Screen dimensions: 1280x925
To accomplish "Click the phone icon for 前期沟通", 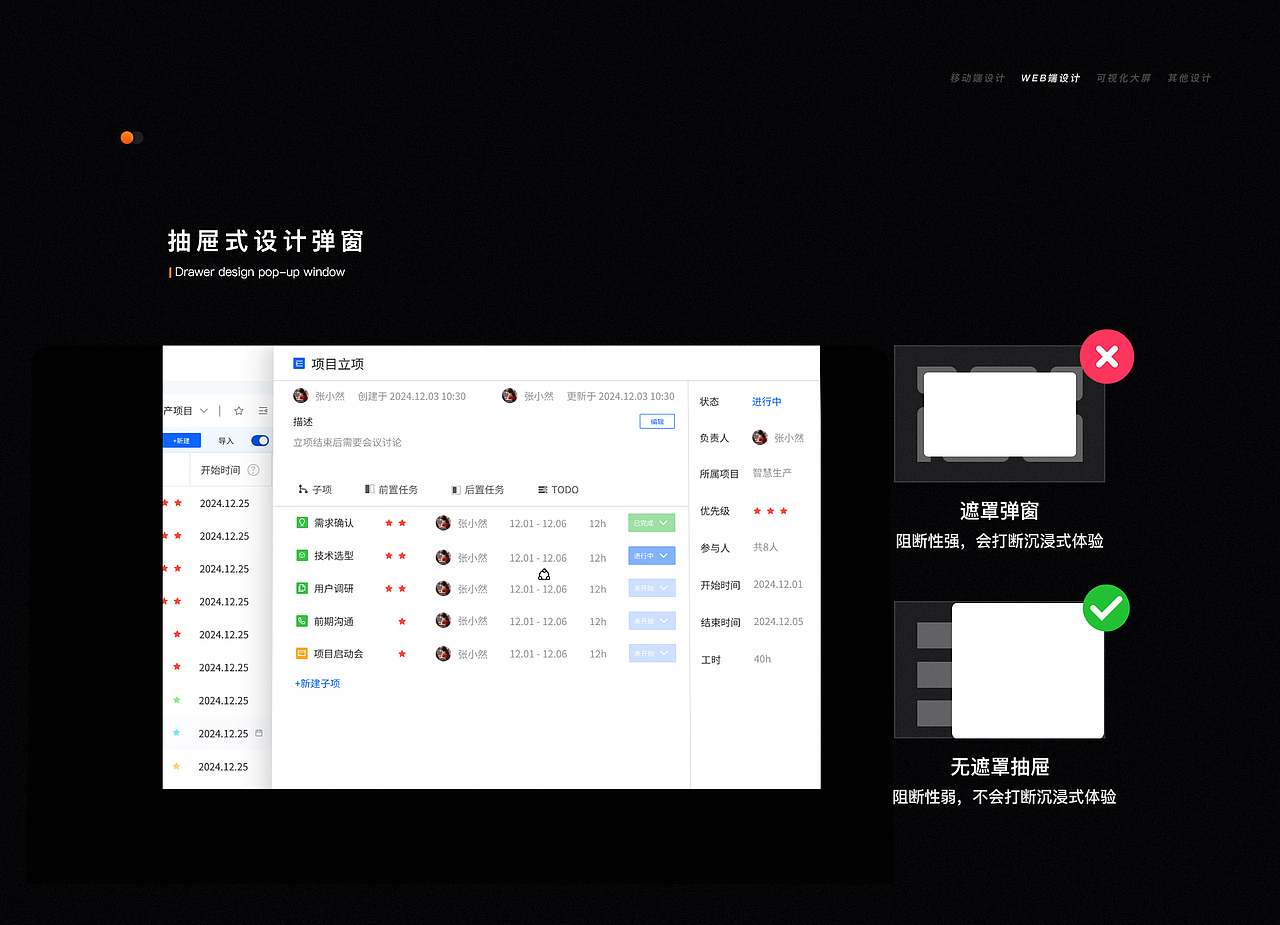I will [x=302, y=621].
